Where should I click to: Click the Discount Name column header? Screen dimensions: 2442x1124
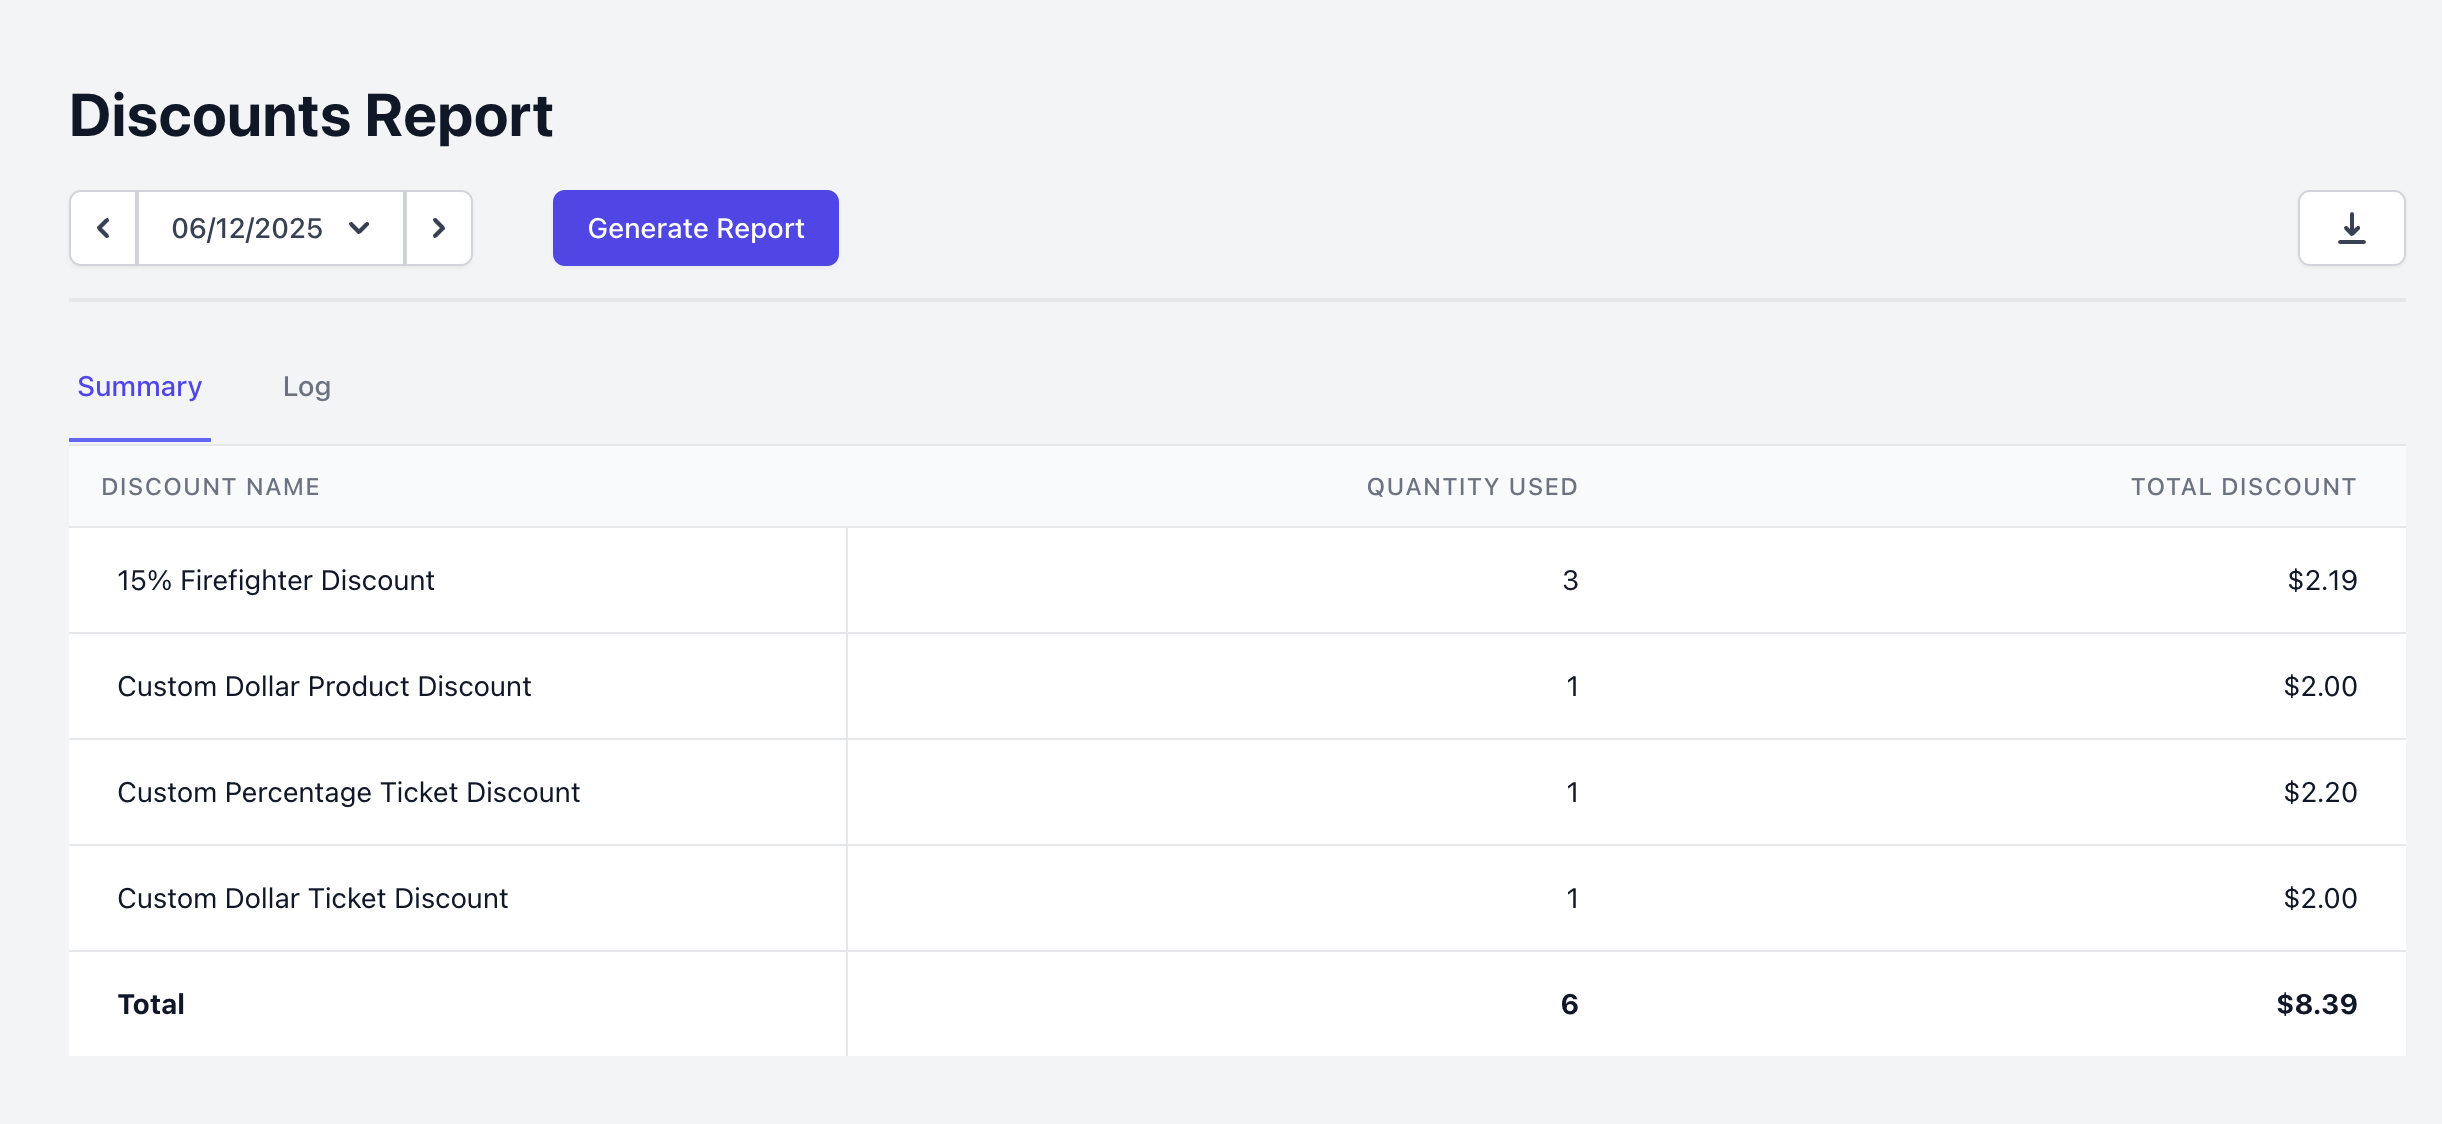(210, 487)
